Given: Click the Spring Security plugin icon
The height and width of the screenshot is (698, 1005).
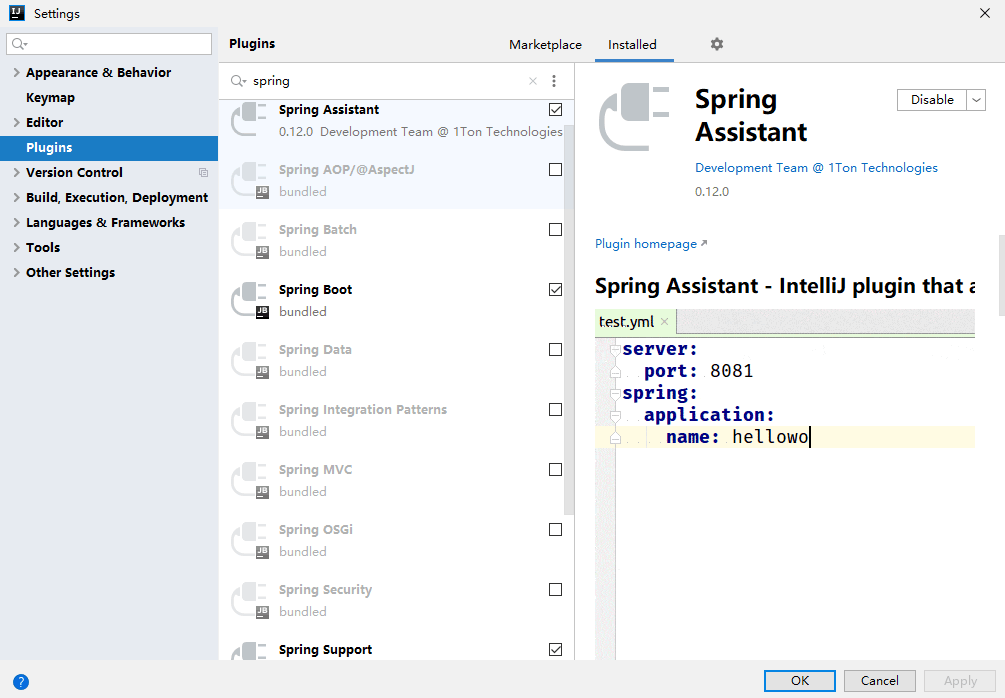Looking at the screenshot, I should point(249,600).
